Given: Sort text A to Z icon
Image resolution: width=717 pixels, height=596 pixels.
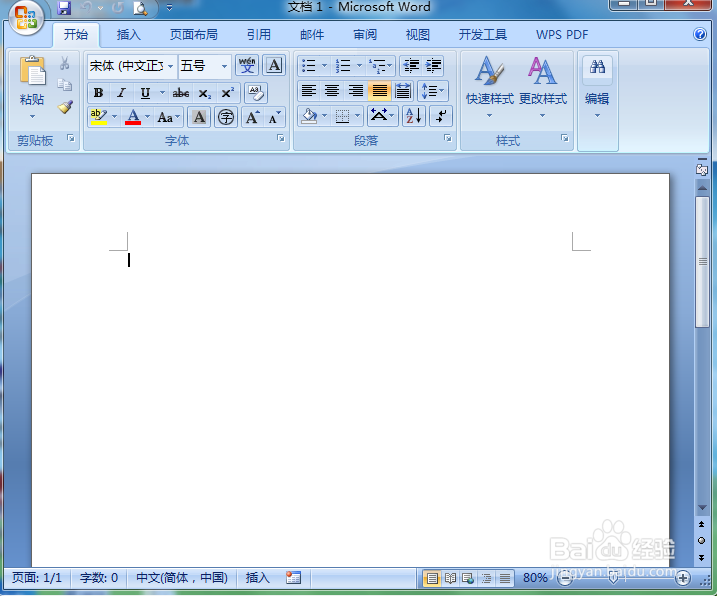Looking at the screenshot, I should [414, 116].
